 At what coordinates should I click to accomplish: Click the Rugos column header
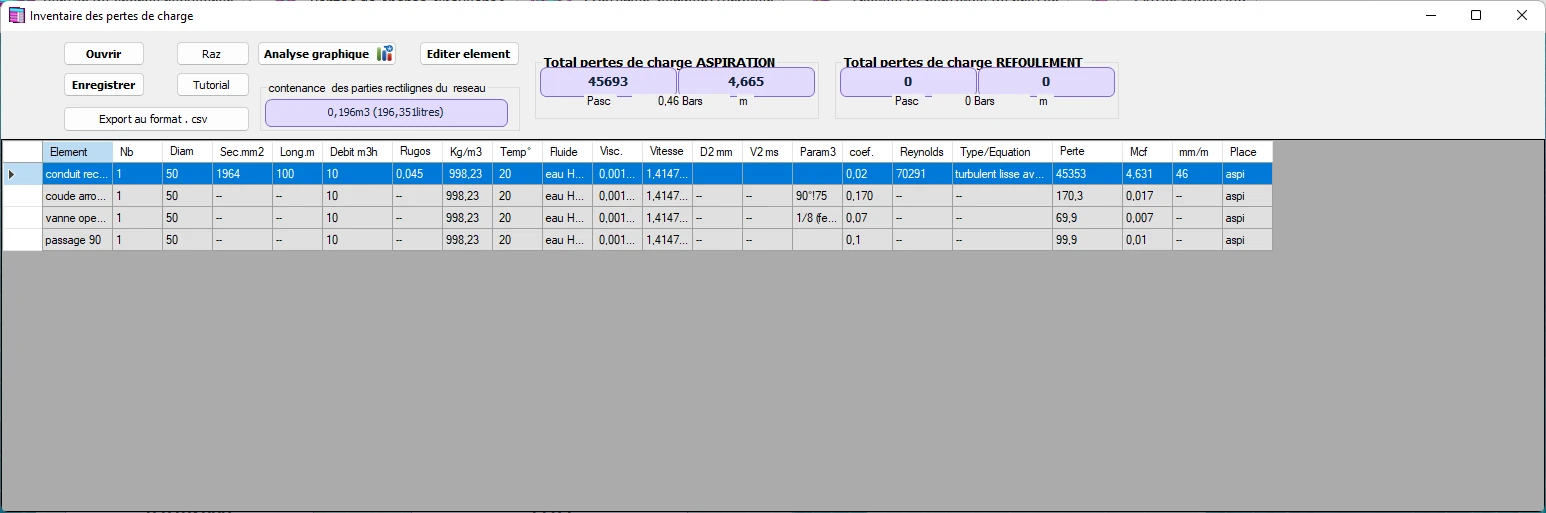pyautogui.click(x=417, y=152)
